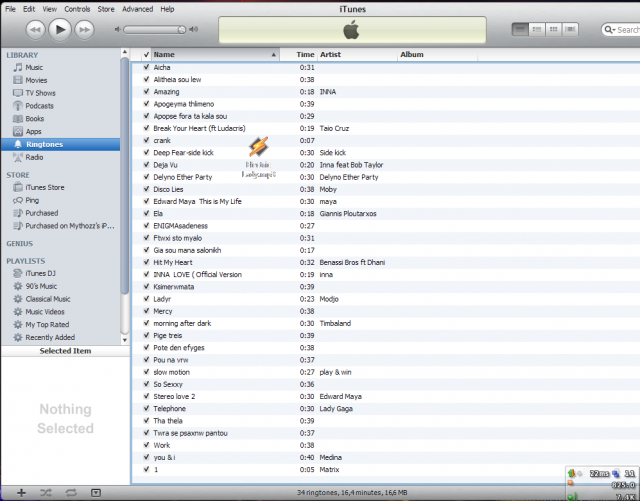Screen dimensions: 640x501
Task: Select Music in the Library
Action: (61, 67)
